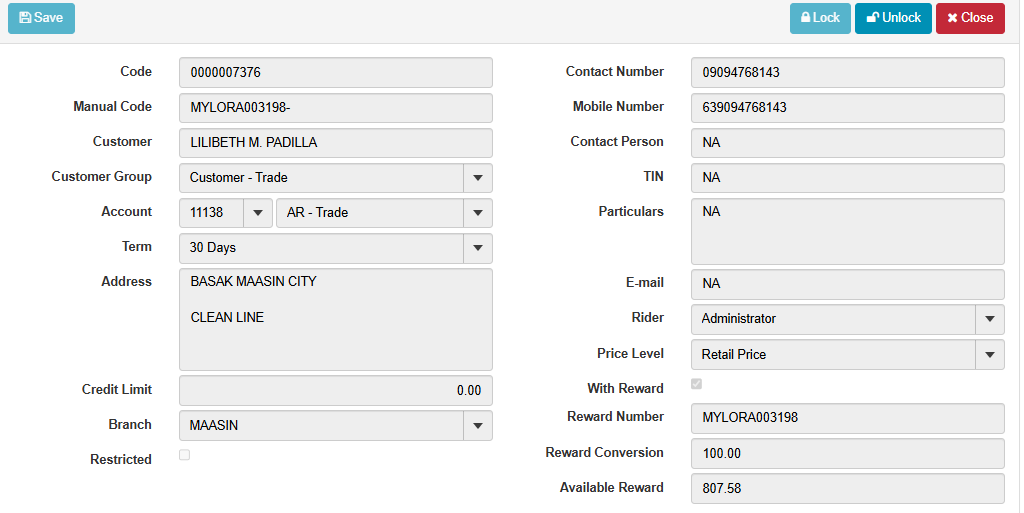Expand the Term dropdown
This screenshot has width=1024, height=513.
[x=477, y=248]
